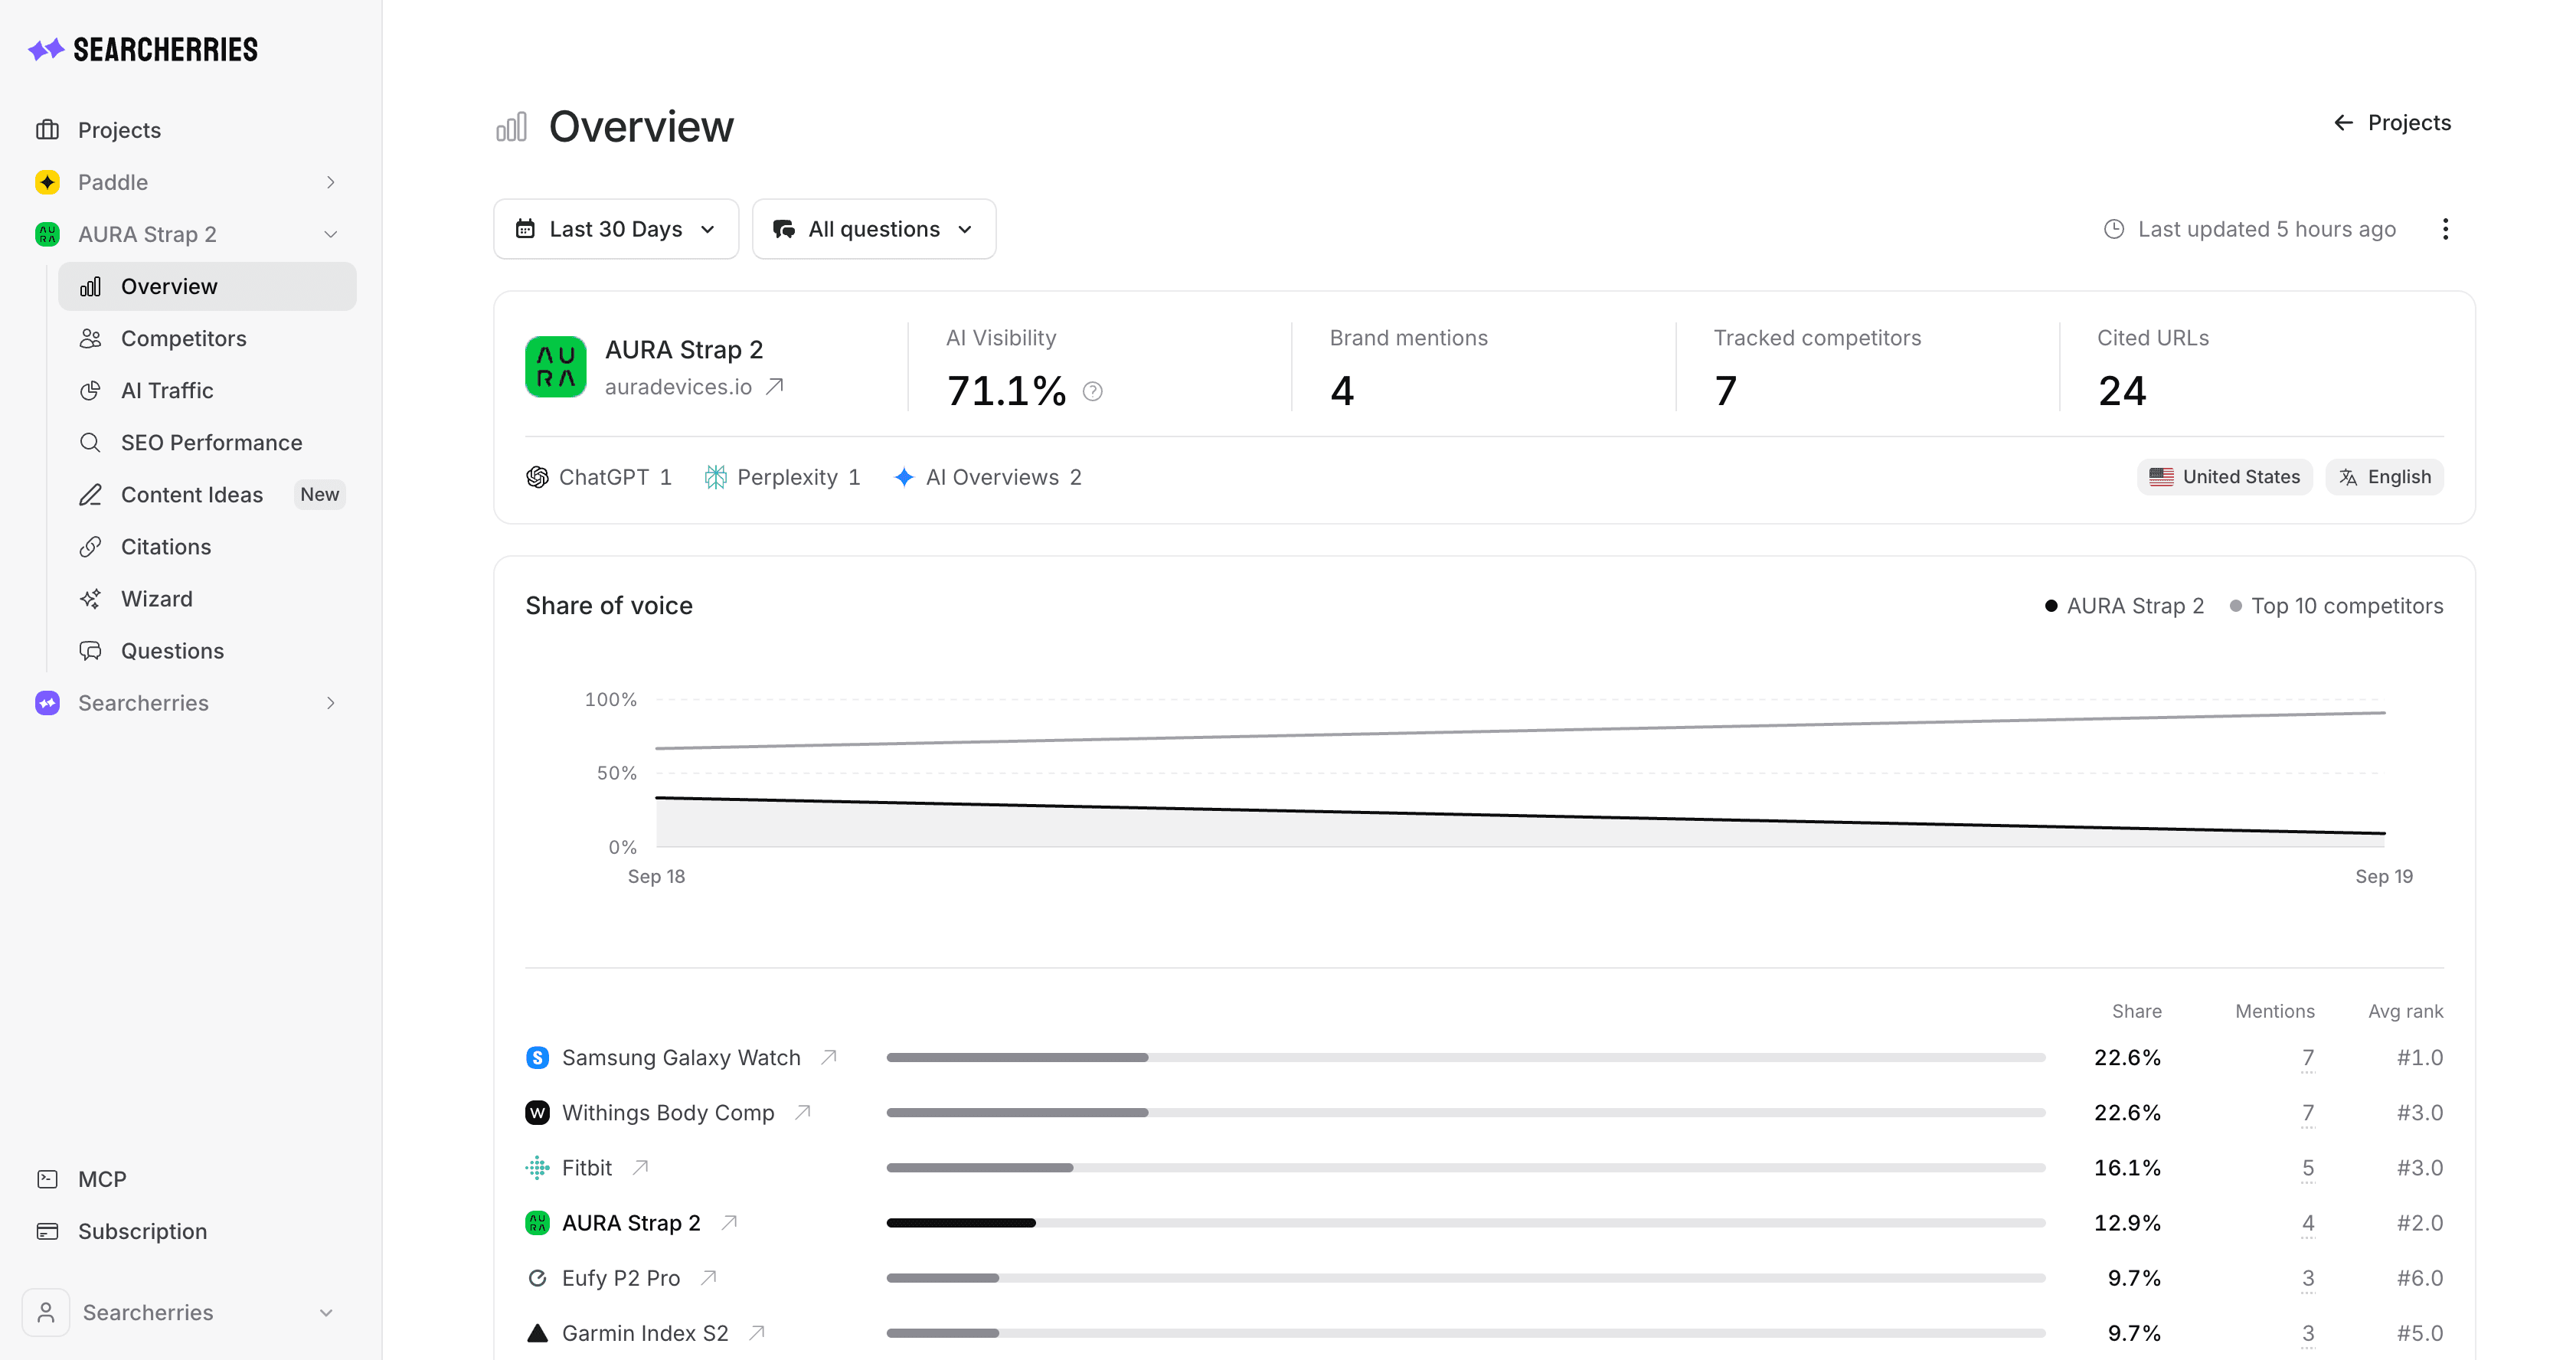Click the Questions chat bubble icon
The height and width of the screenshot is (1360, 2576).
pyautogui.click(x=90, y=651)
